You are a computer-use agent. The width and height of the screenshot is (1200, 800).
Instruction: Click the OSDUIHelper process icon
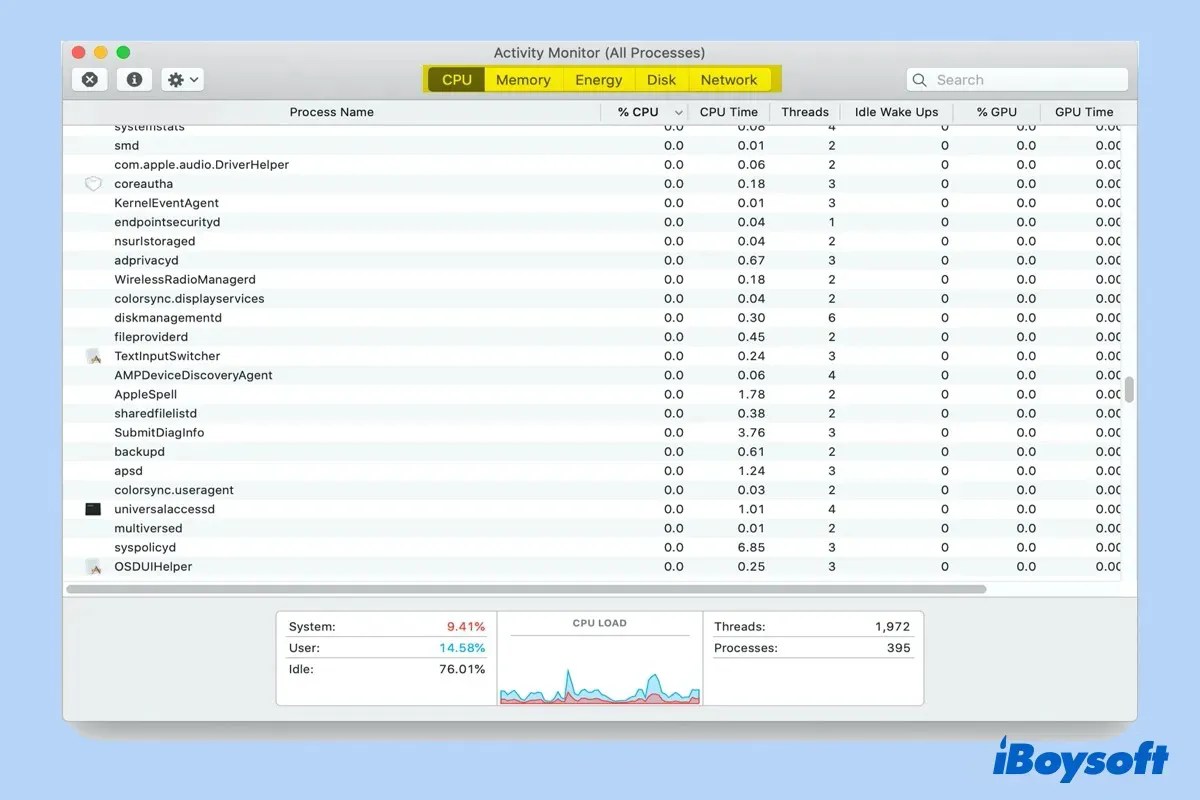93,567
